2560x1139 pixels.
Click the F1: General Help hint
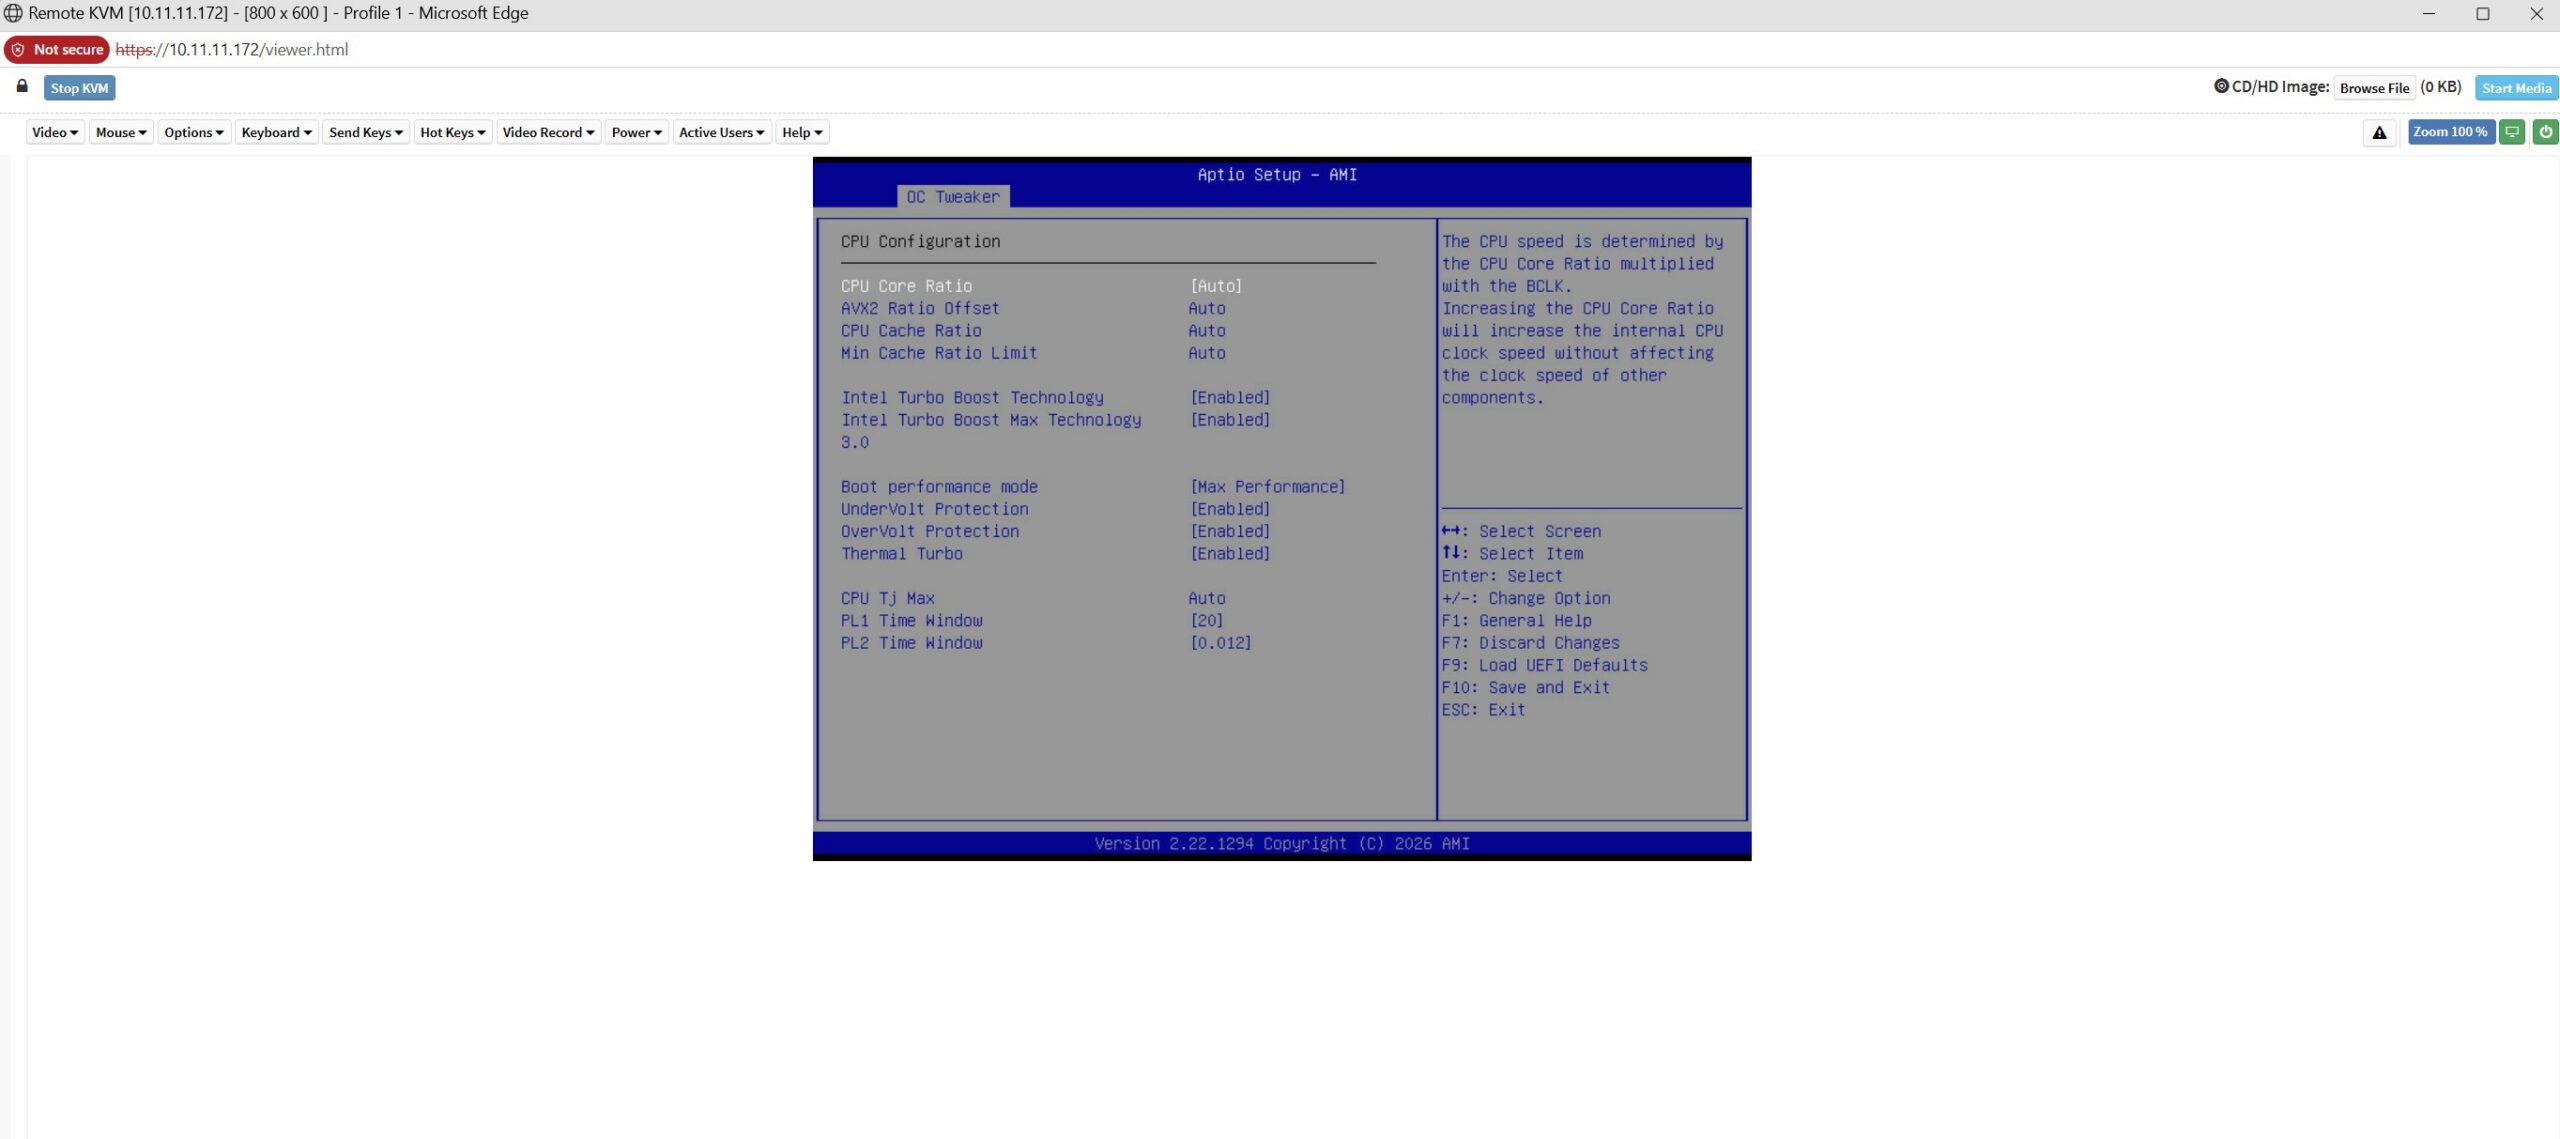(x=1516, y=620)
